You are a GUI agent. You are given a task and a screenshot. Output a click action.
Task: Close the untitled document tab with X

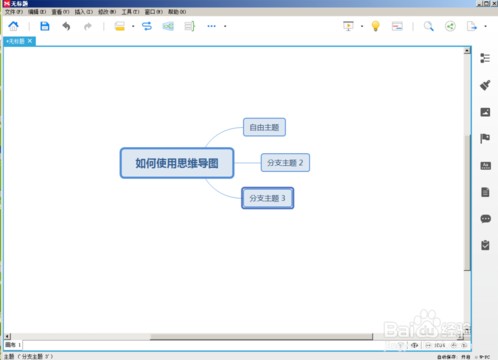(x=30, y=41)
